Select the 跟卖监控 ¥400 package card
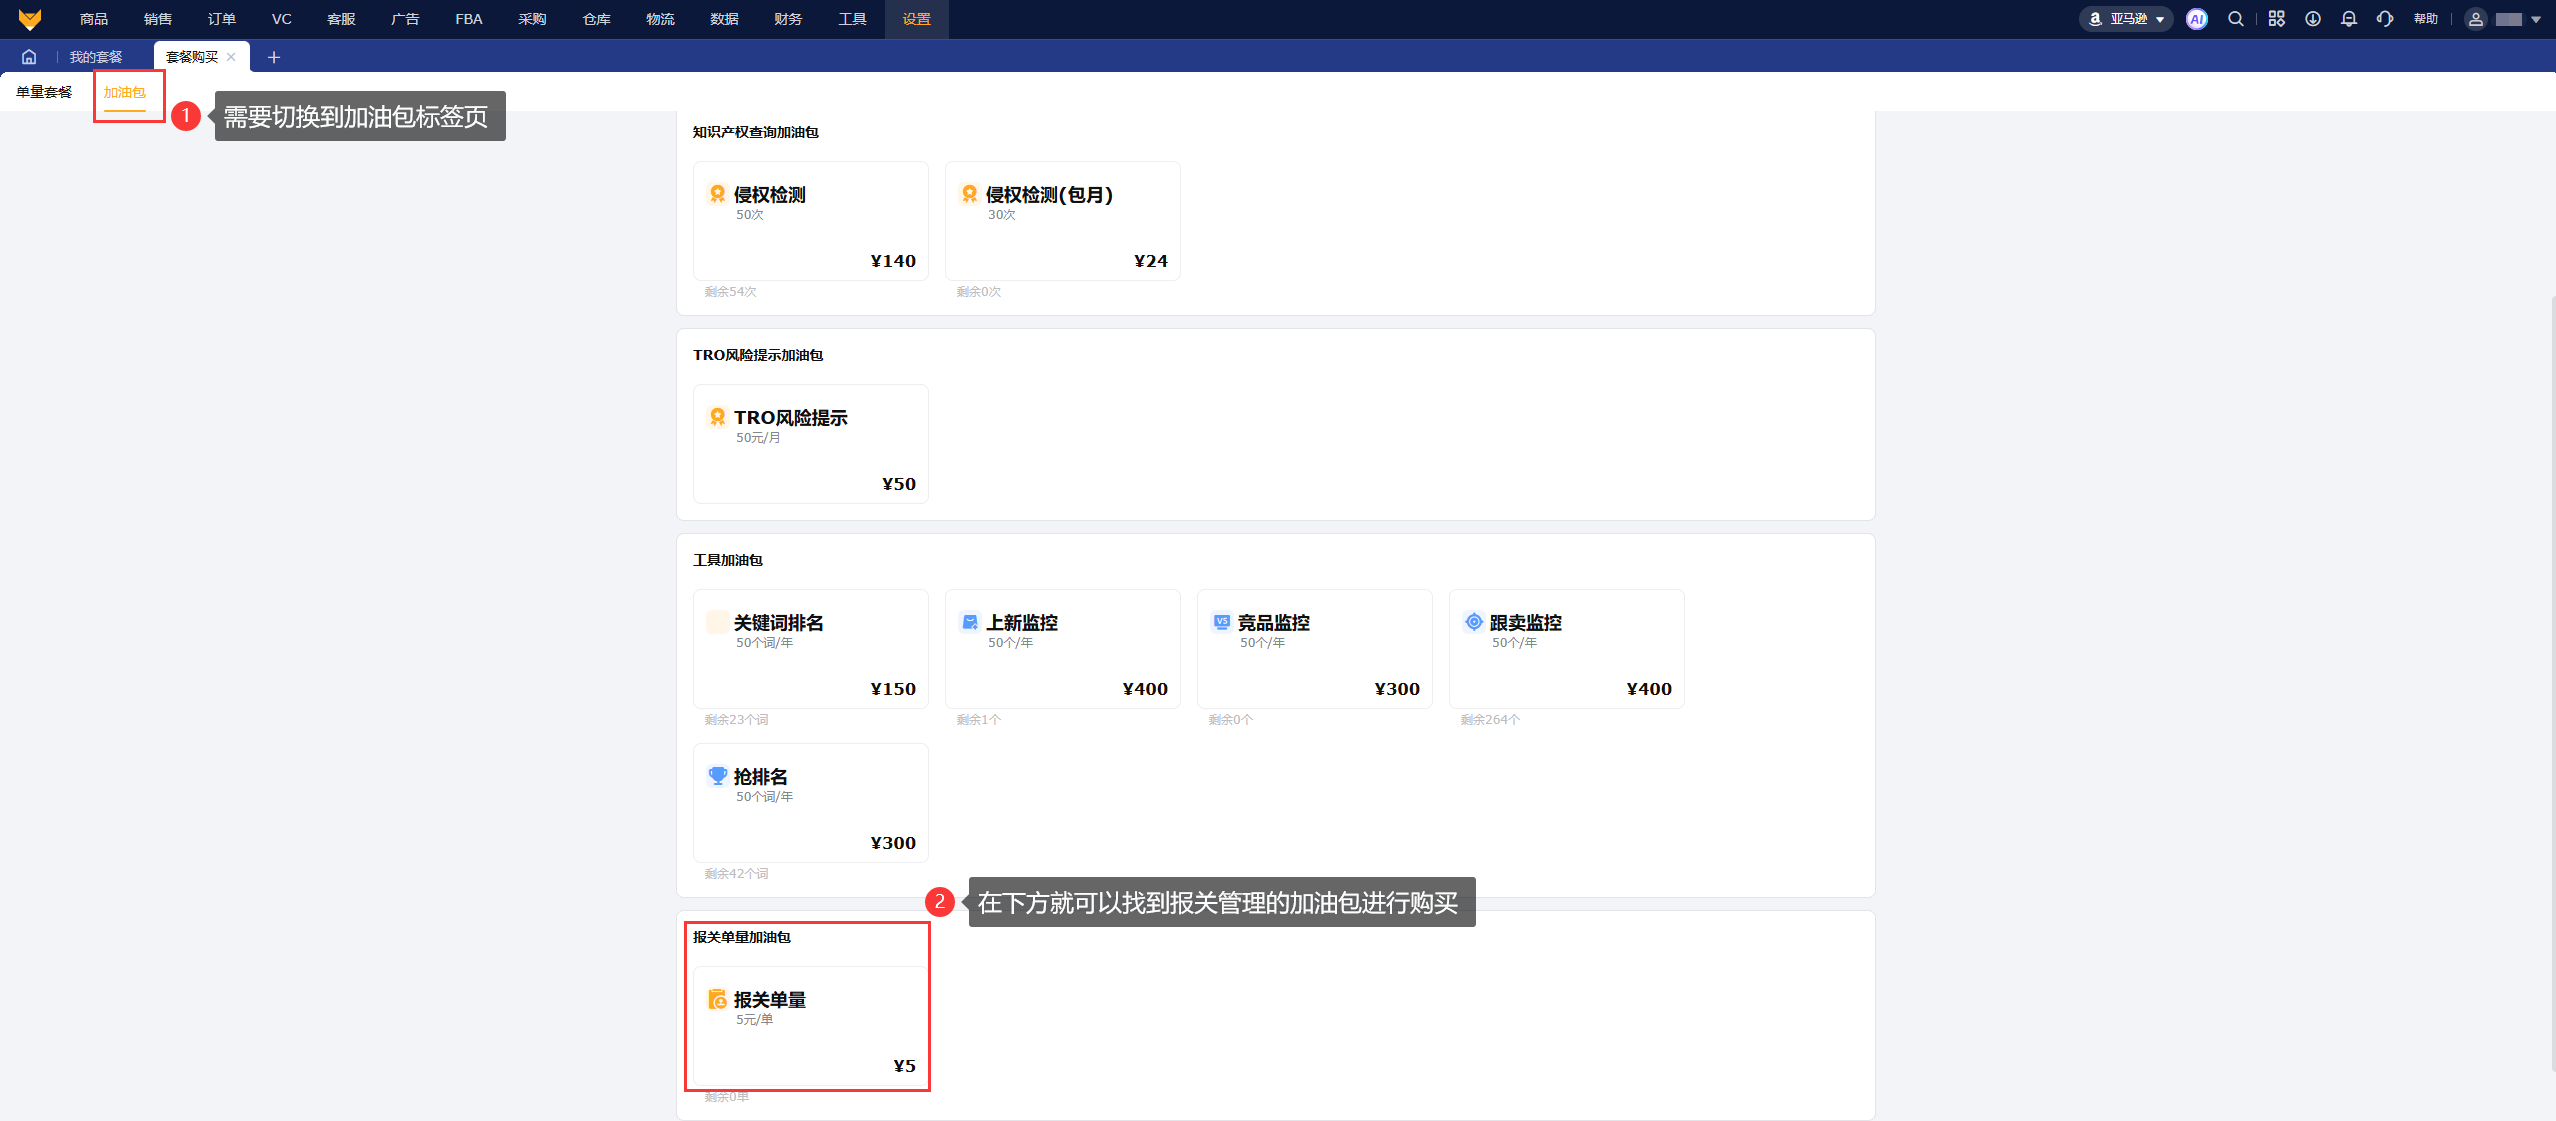The height and width of the screenshot is (1121, 2556). tap(1566, 648)
